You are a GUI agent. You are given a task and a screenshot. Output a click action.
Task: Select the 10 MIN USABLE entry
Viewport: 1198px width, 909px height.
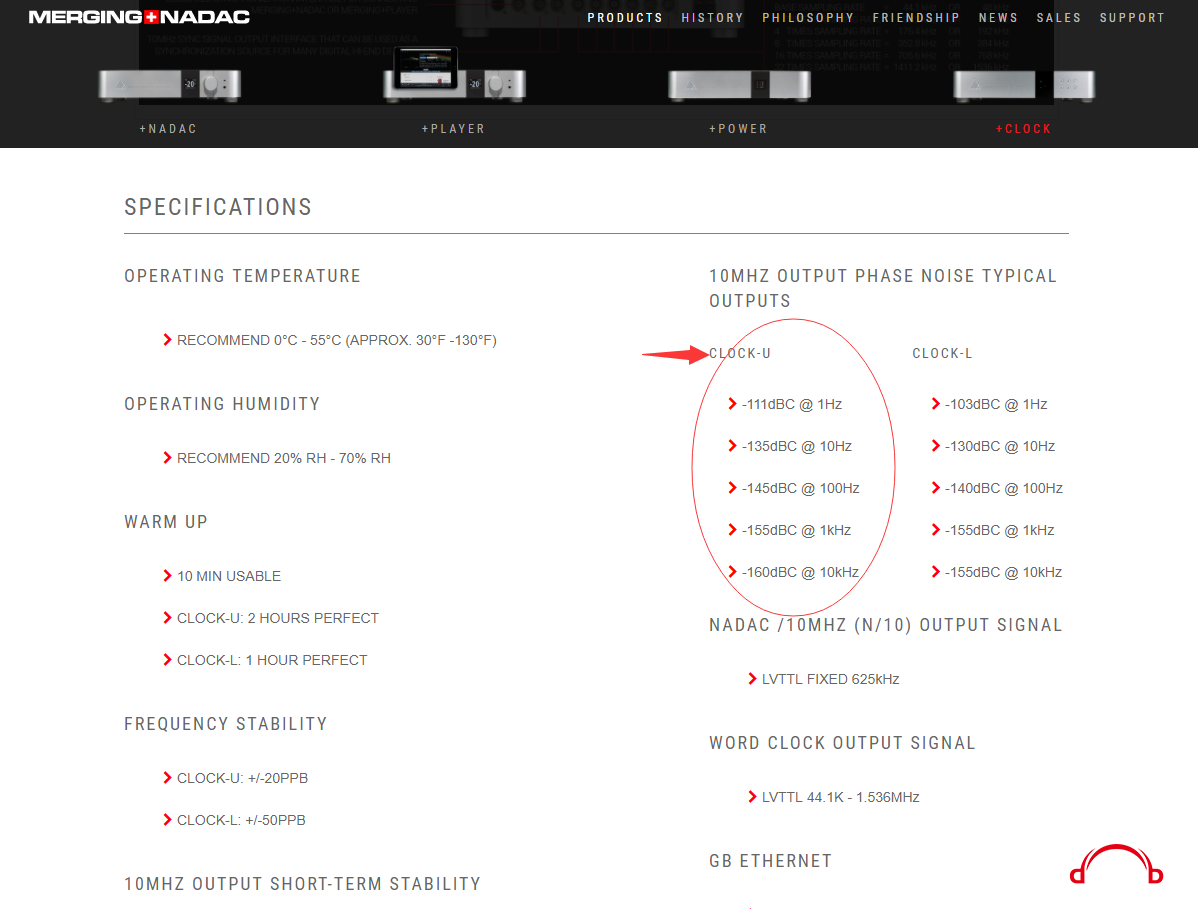(228, 576)
